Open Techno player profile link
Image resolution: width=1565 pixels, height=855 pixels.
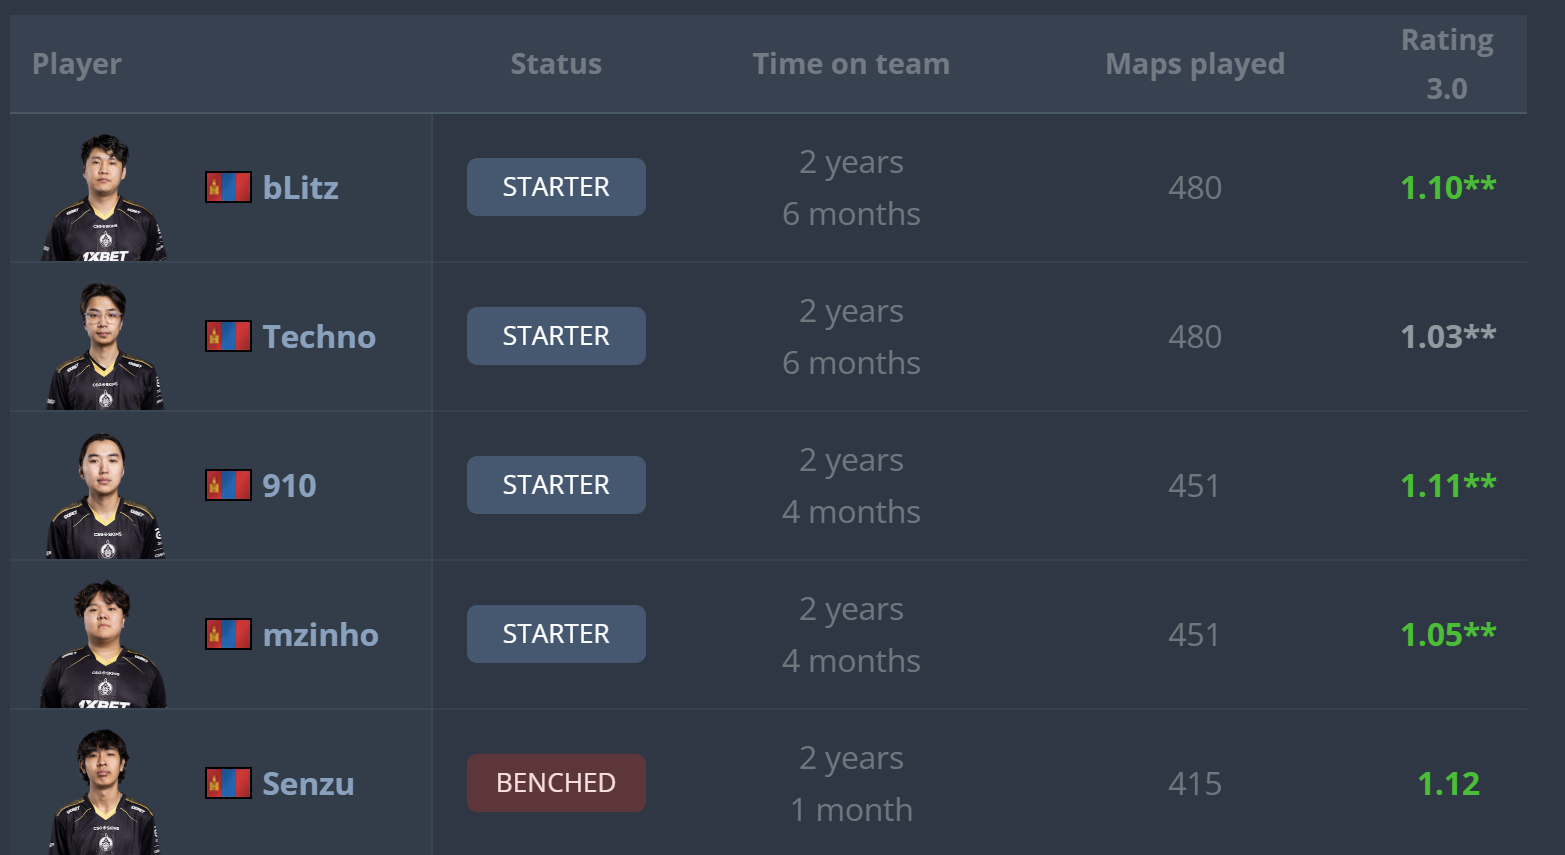point(319,336)
